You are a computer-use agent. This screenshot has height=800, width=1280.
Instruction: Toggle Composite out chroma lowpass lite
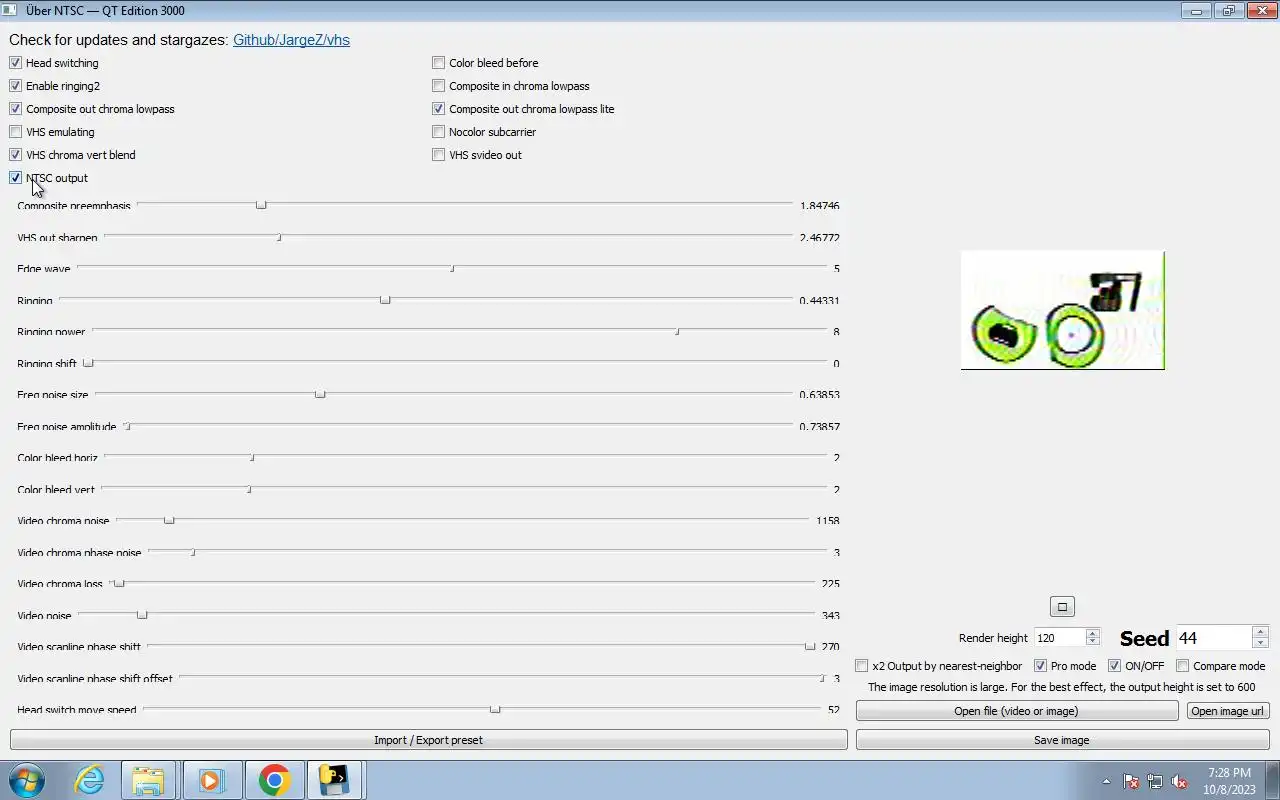[438, 109]
